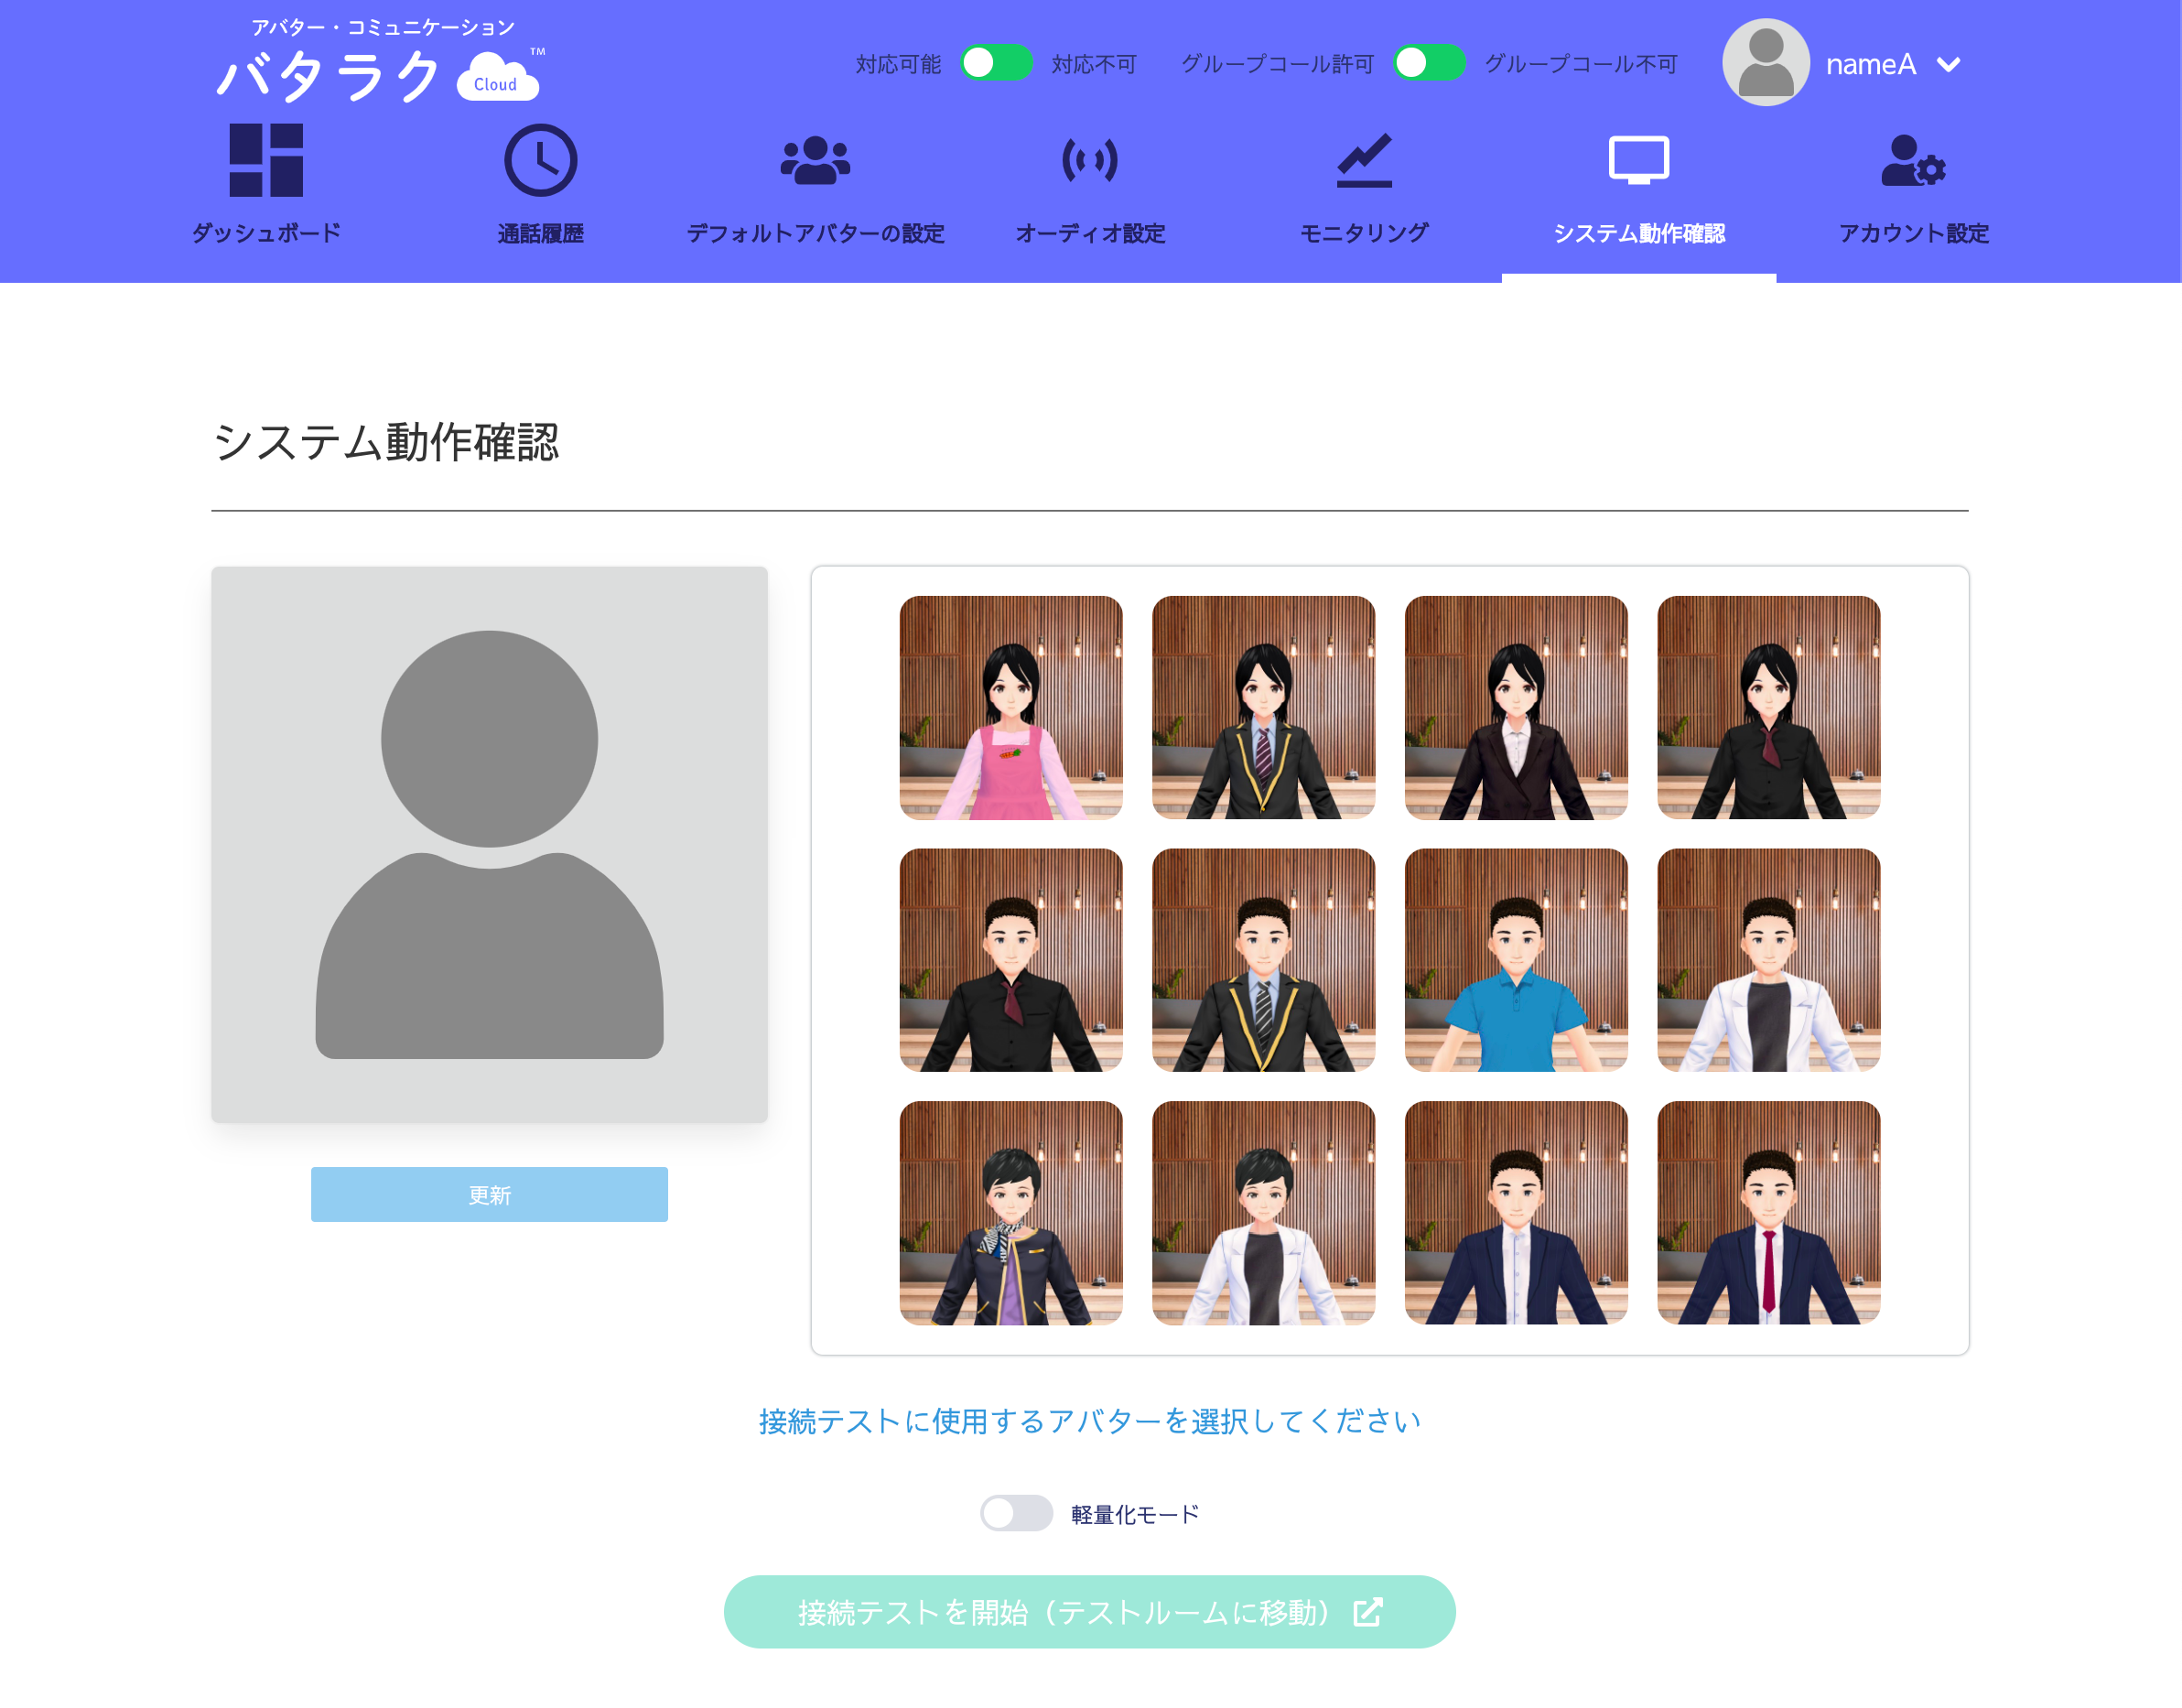
Task: Toggle the 対応可能 availability switch
Action: pyautogui.click(x=996, y=63)
